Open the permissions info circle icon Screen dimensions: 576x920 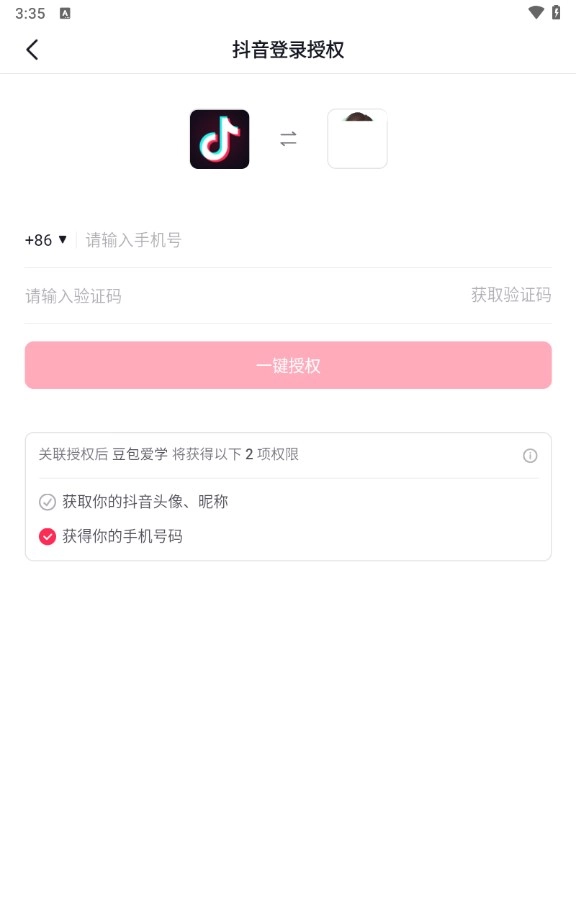530,455
